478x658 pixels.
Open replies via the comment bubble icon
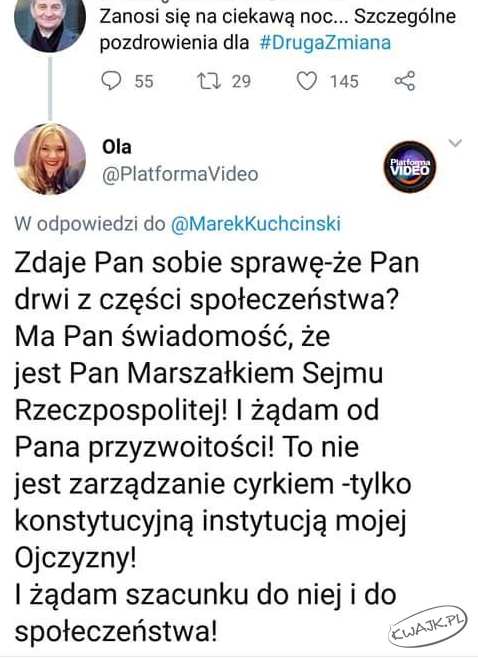click(111, 81)
